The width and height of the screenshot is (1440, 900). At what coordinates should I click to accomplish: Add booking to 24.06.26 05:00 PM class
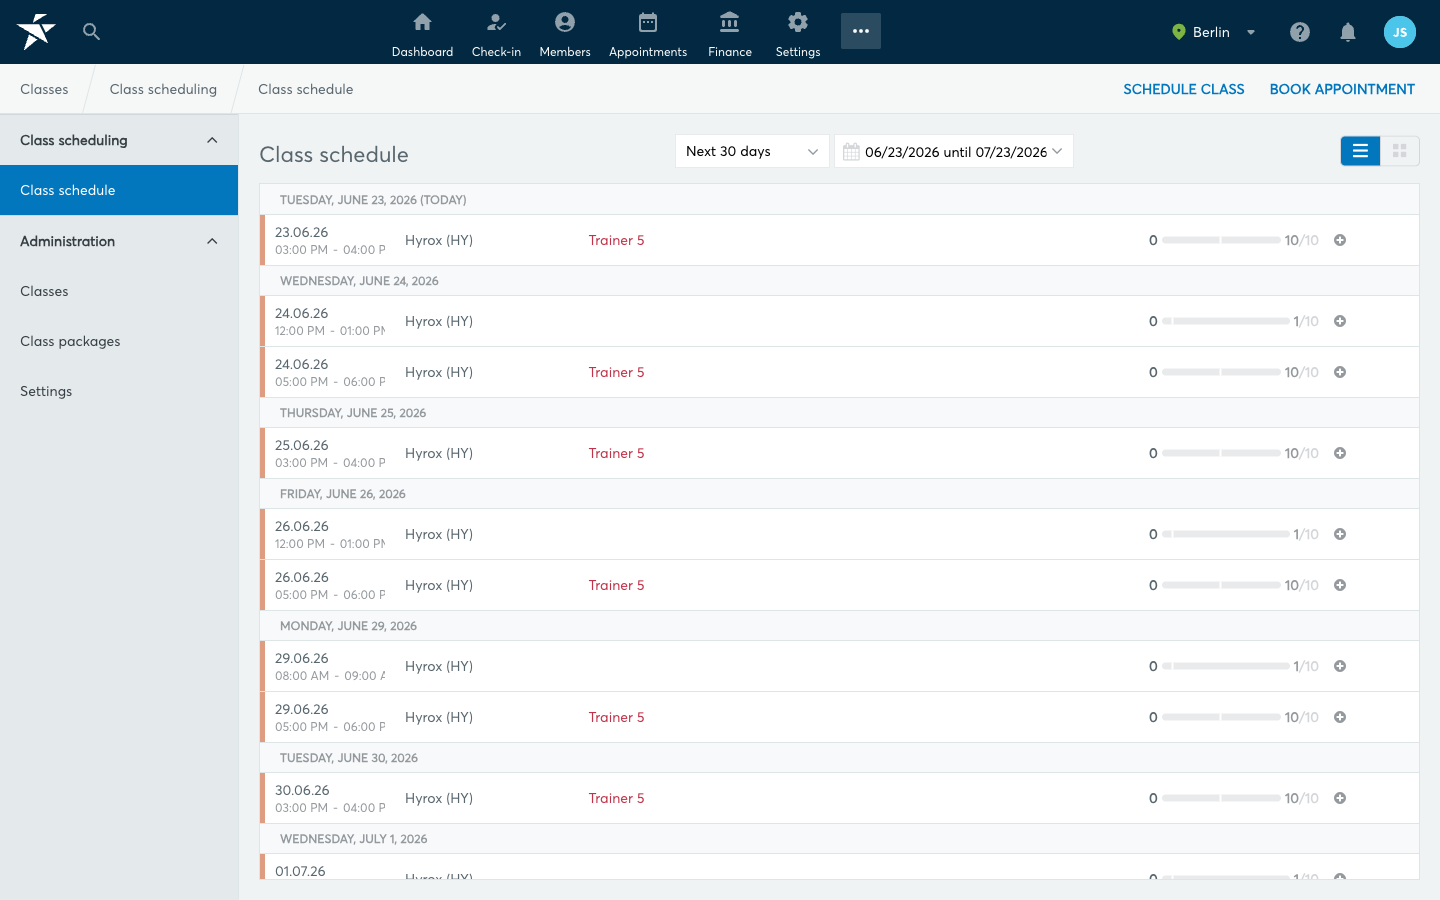[1340, 372]
